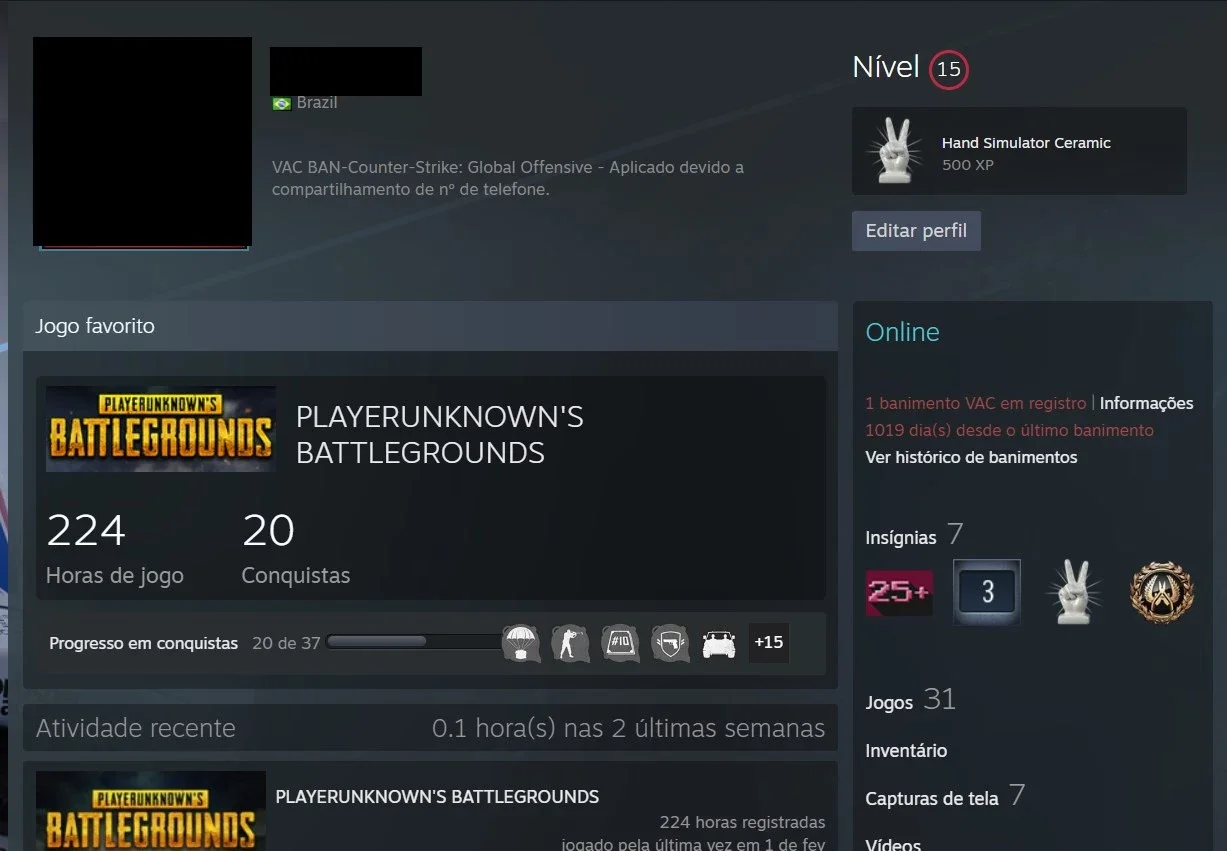
Task: Click the Editar perfil button
Action: coord(916,231)
